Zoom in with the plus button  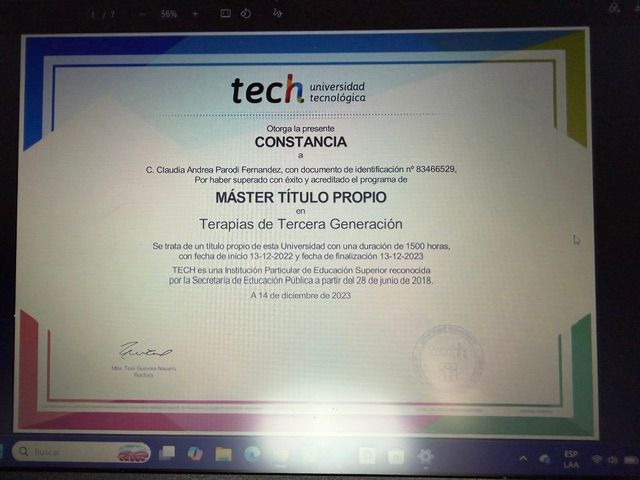195,14
